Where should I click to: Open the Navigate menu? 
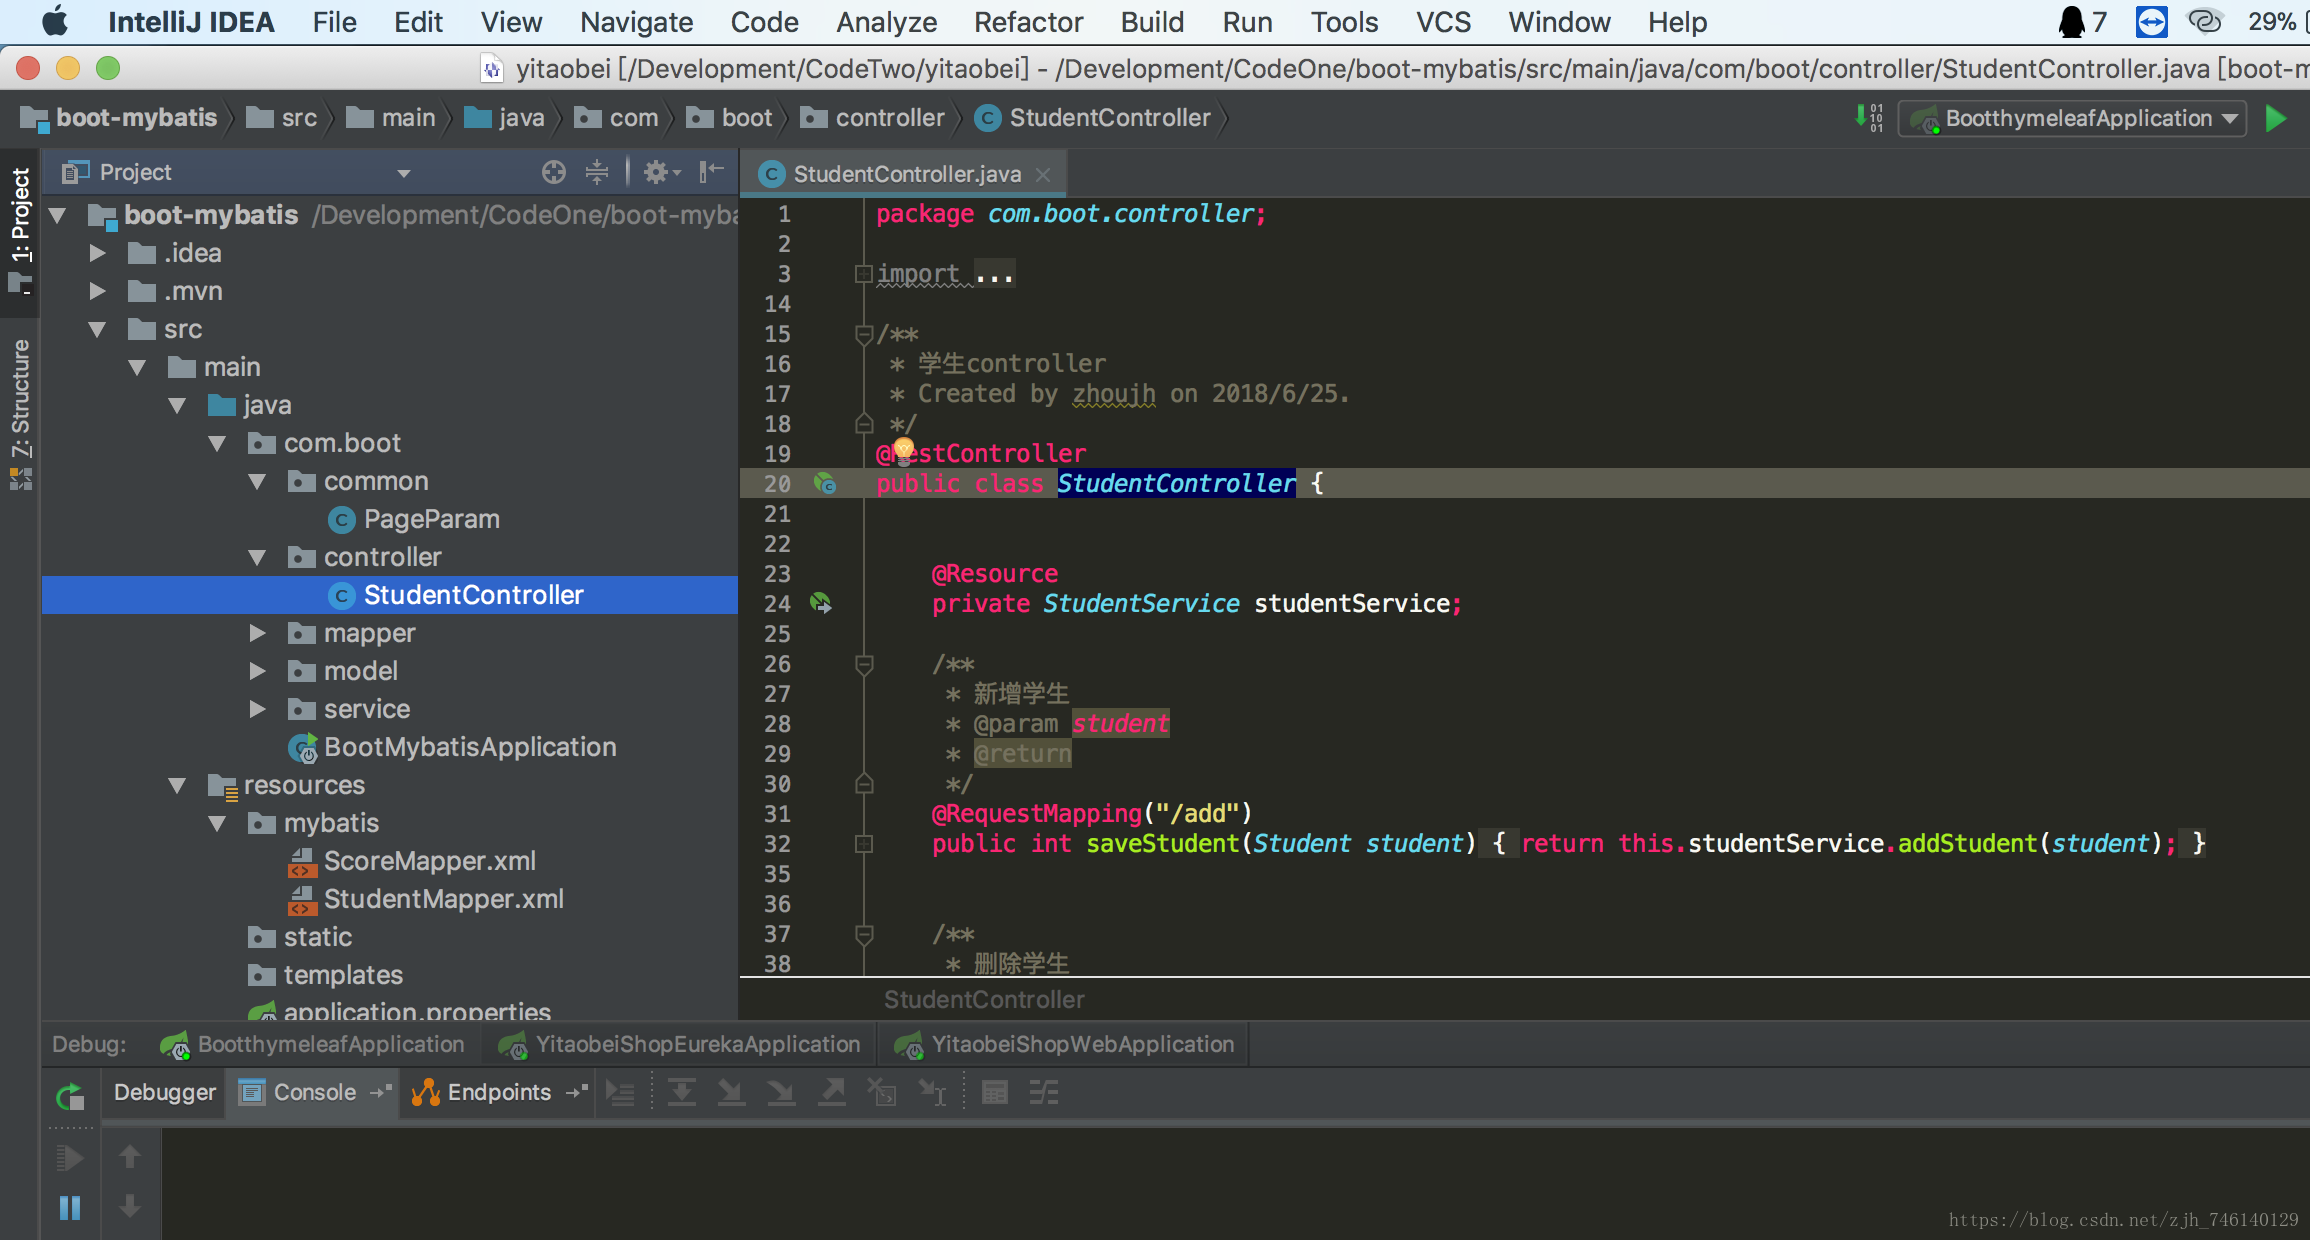[636, 22]
